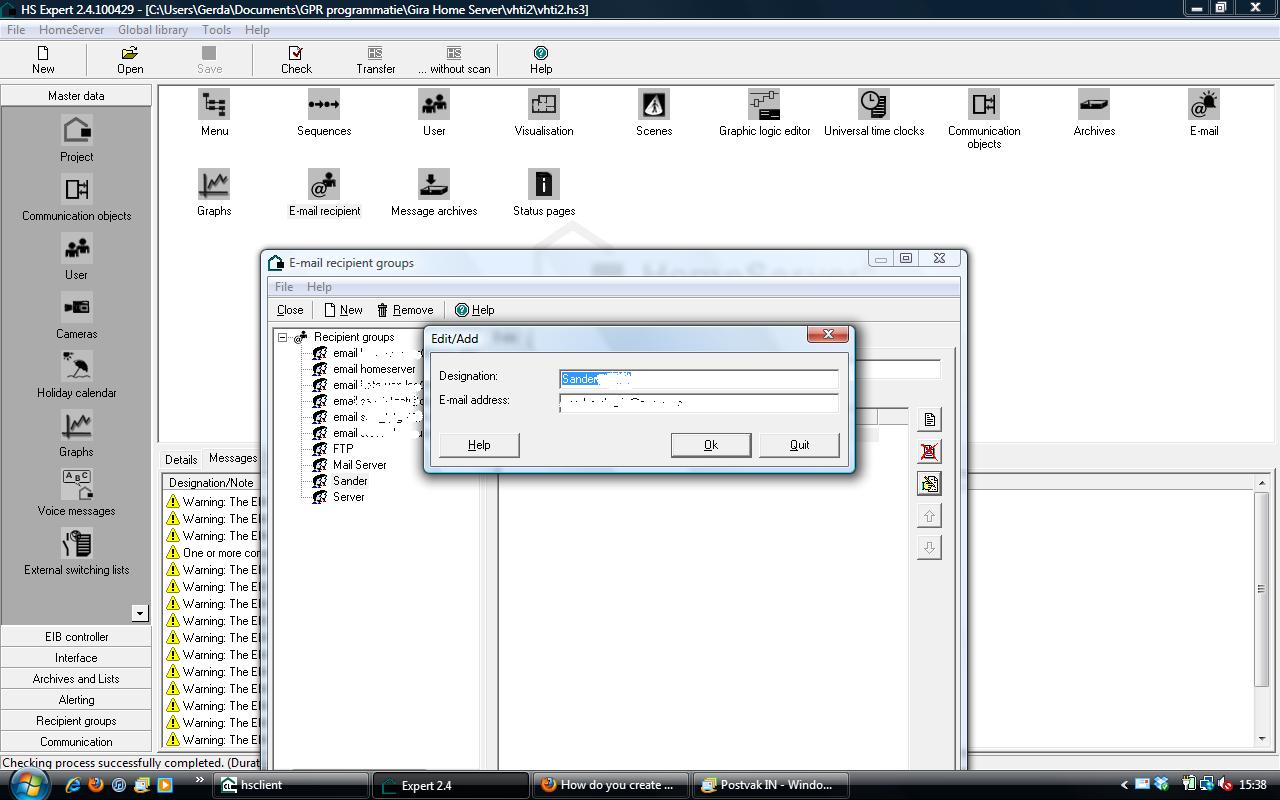
Task: Open the Universal time clocks icon
Action: tap(873, 106)
